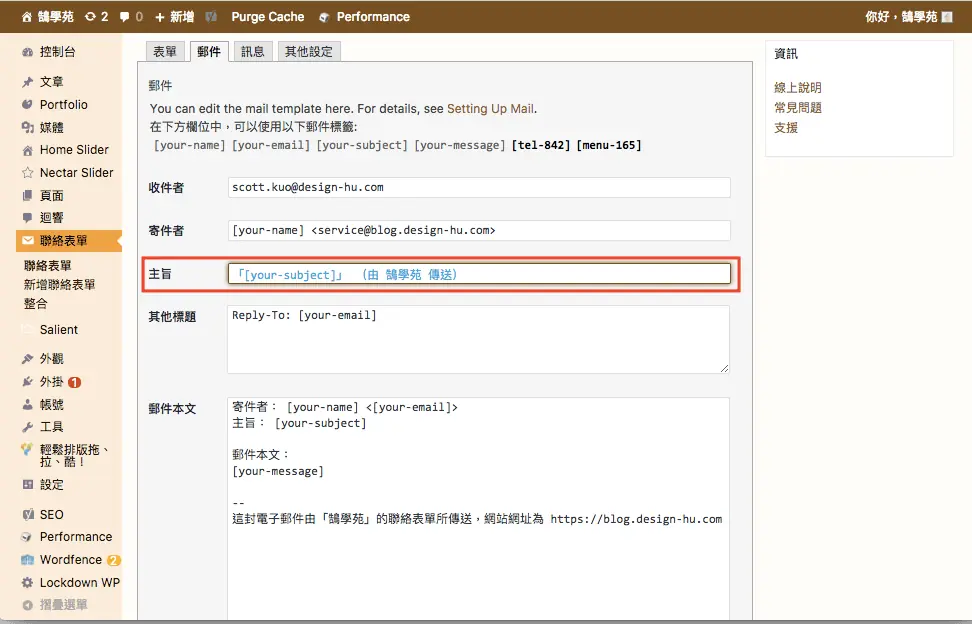Click the 其他標題 Reply-To textarea

pos(478,340)
